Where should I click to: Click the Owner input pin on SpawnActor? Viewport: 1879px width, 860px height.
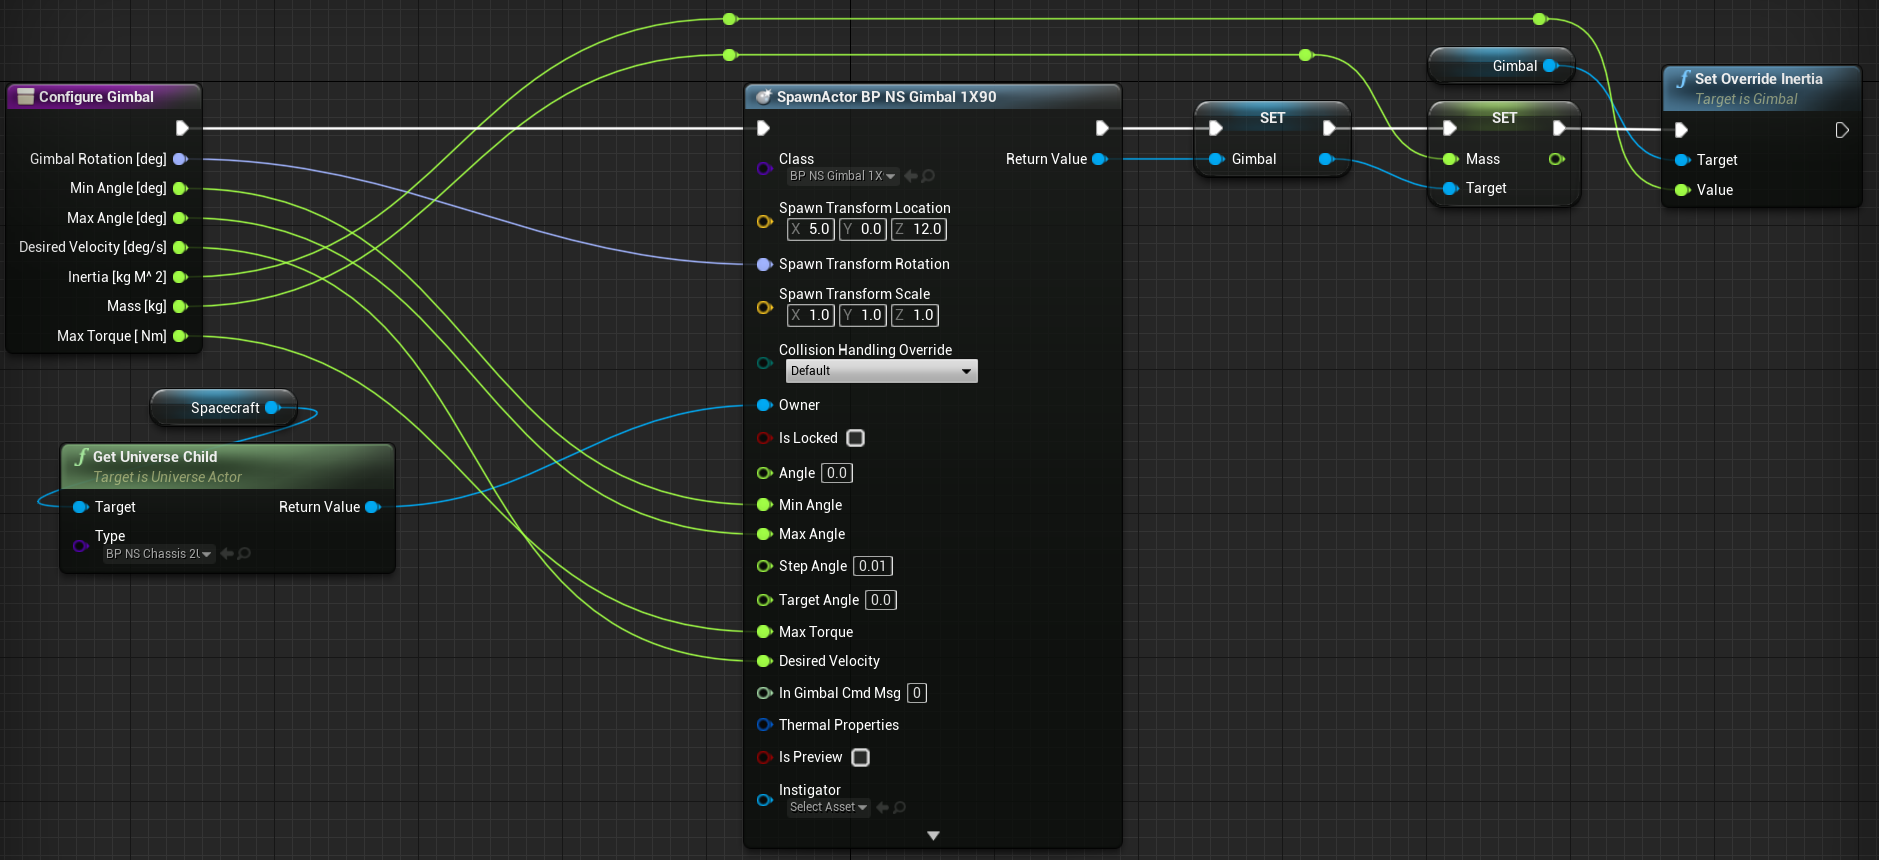(764, 405)
